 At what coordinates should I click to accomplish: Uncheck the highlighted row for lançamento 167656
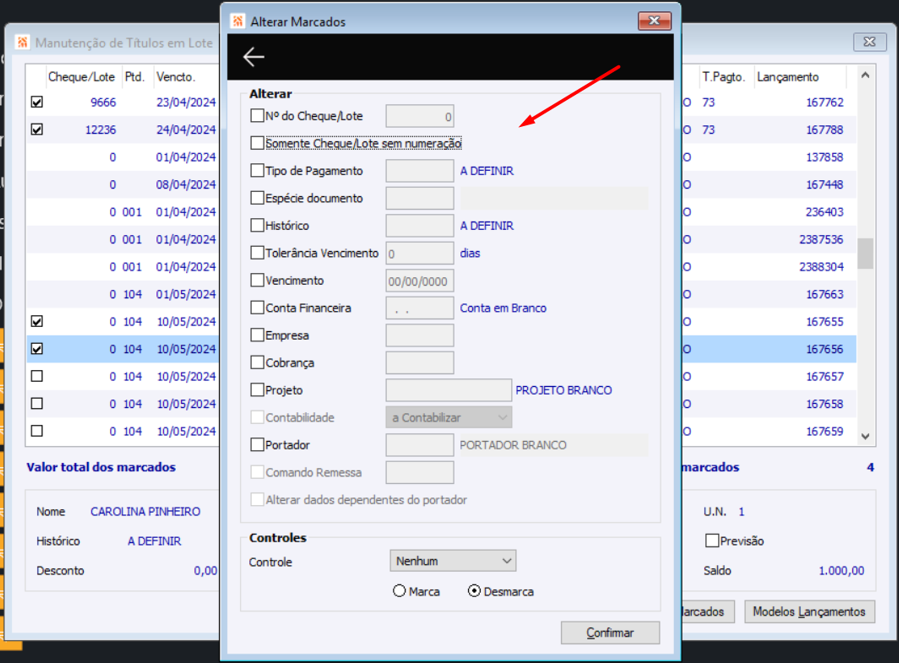(x=37, y=349)
